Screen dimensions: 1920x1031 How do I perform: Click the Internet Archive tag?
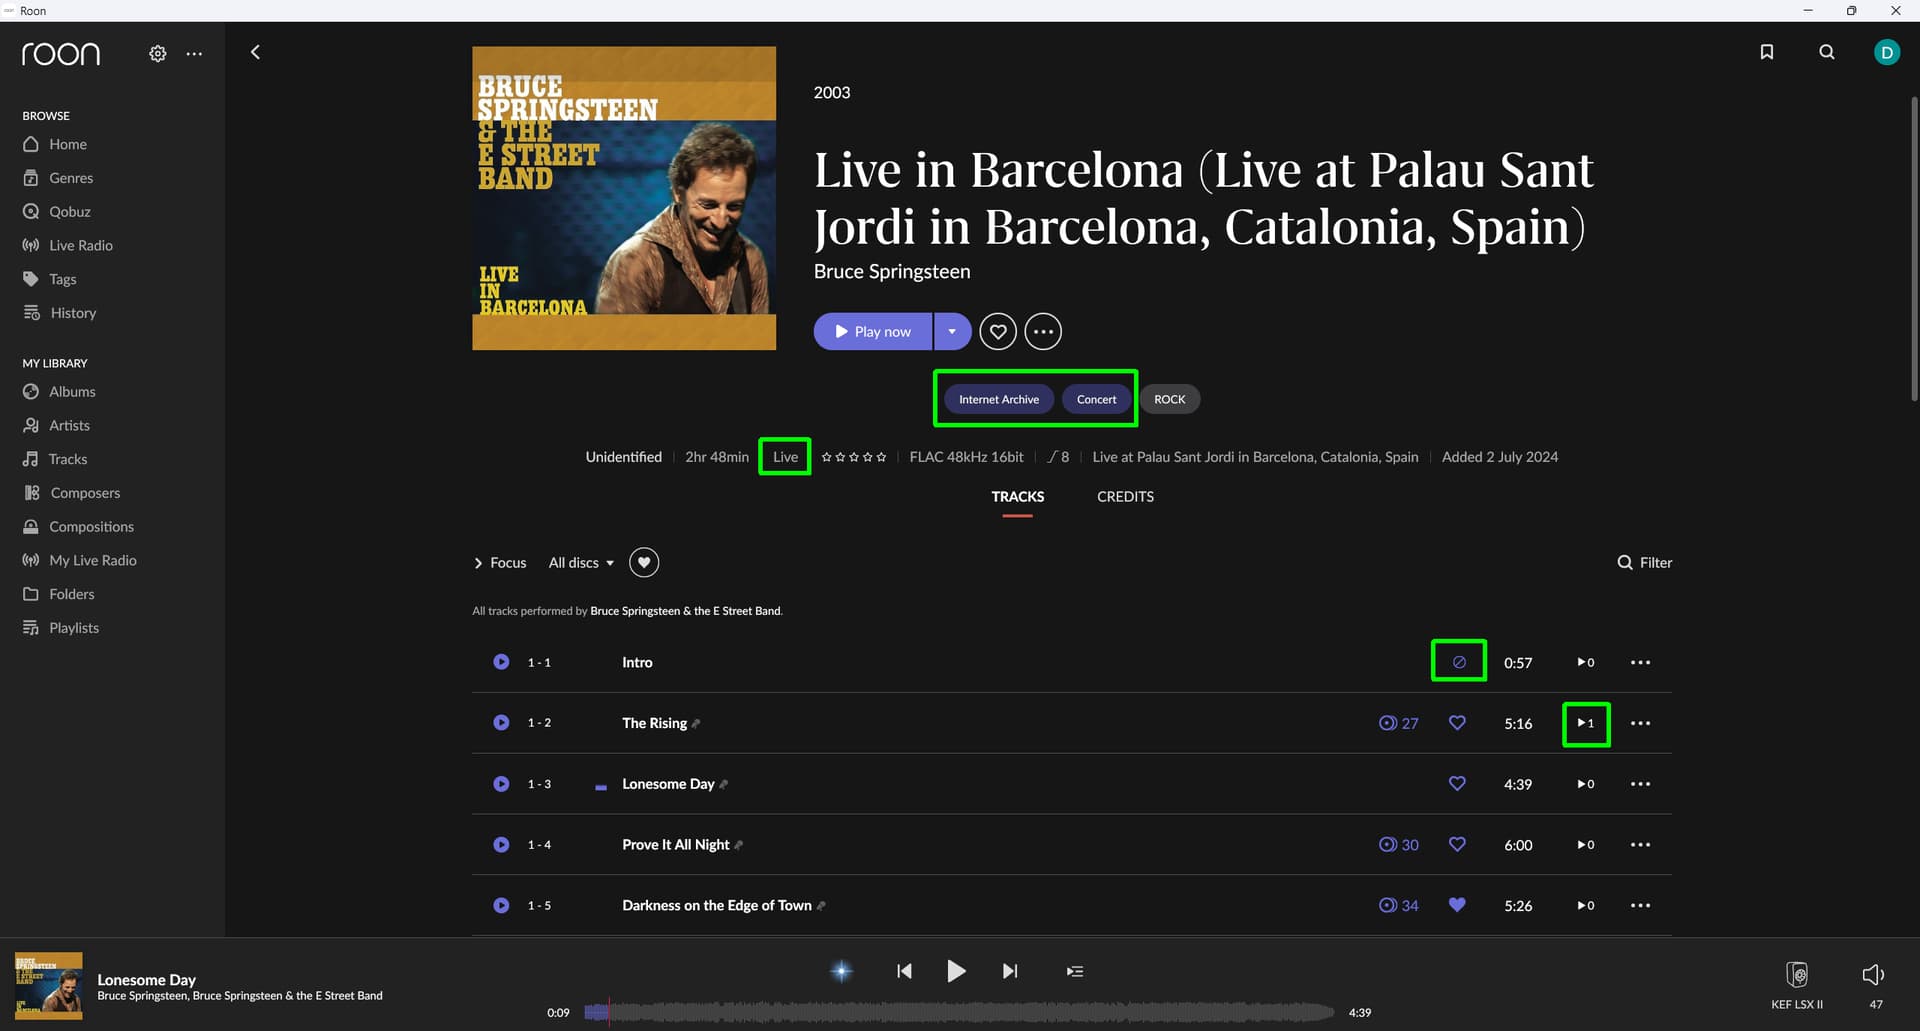pyautogui.click(x=998, y=399)
